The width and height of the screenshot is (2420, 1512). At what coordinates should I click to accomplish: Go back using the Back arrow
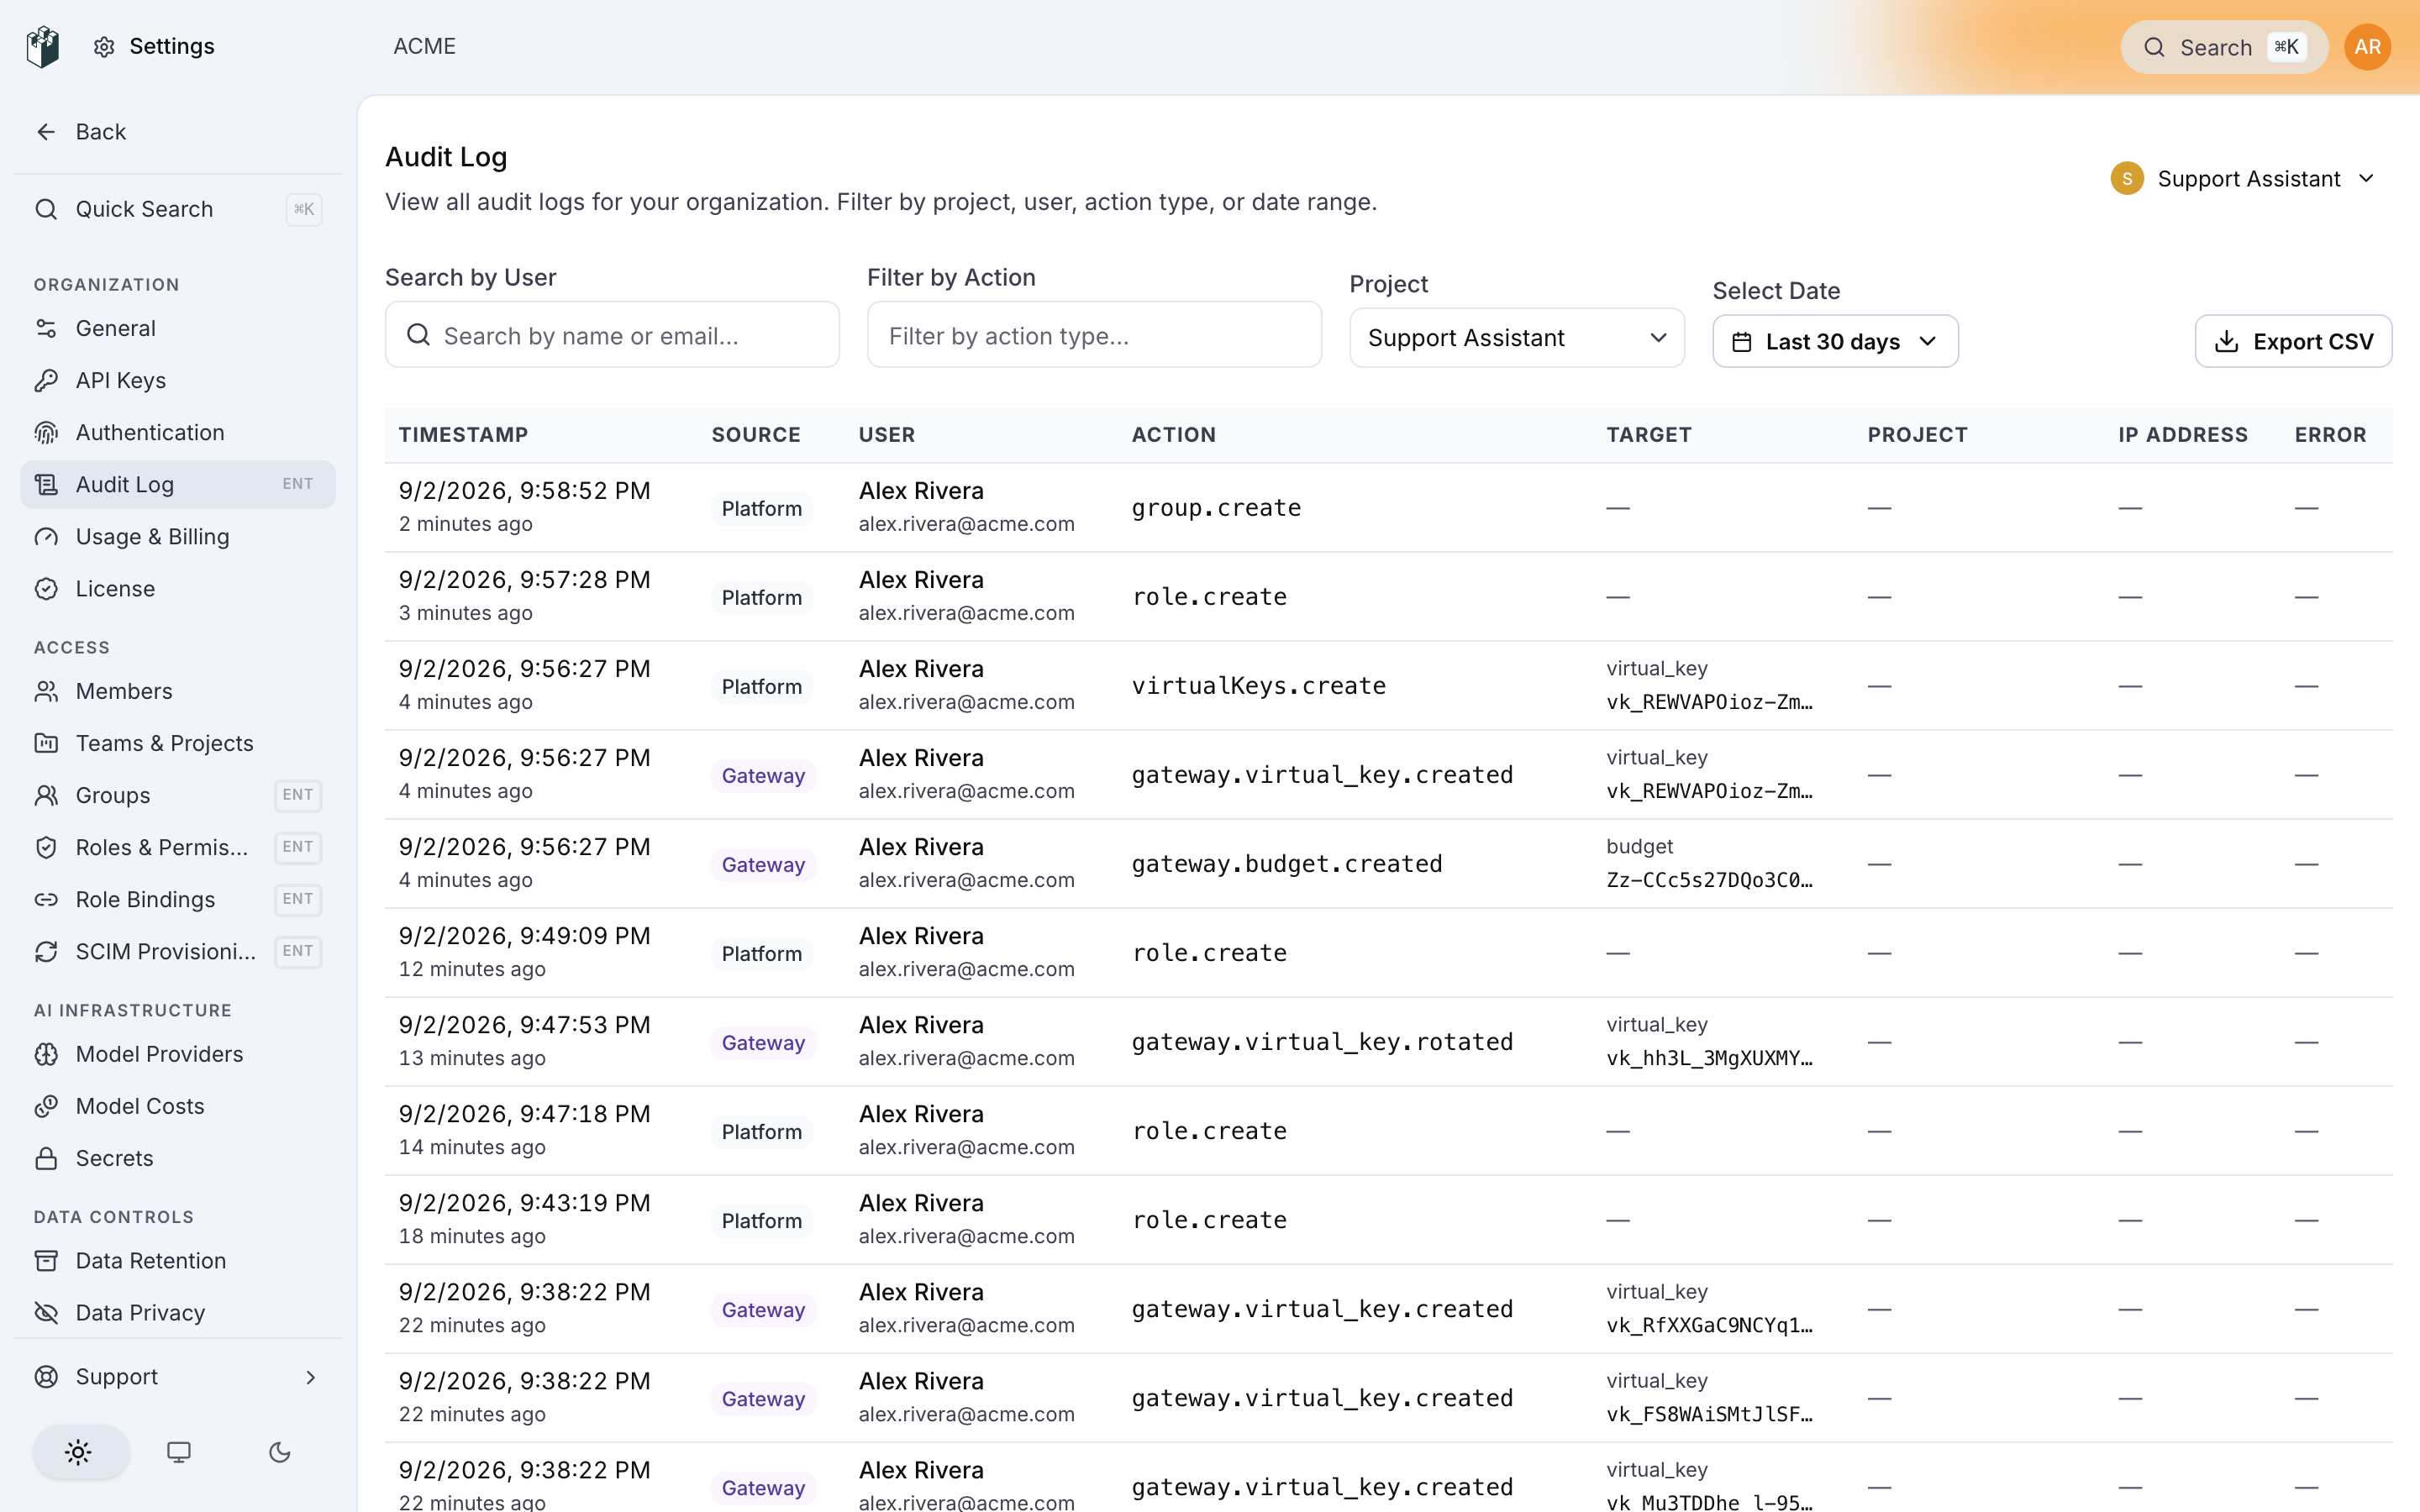pos(46,132)
